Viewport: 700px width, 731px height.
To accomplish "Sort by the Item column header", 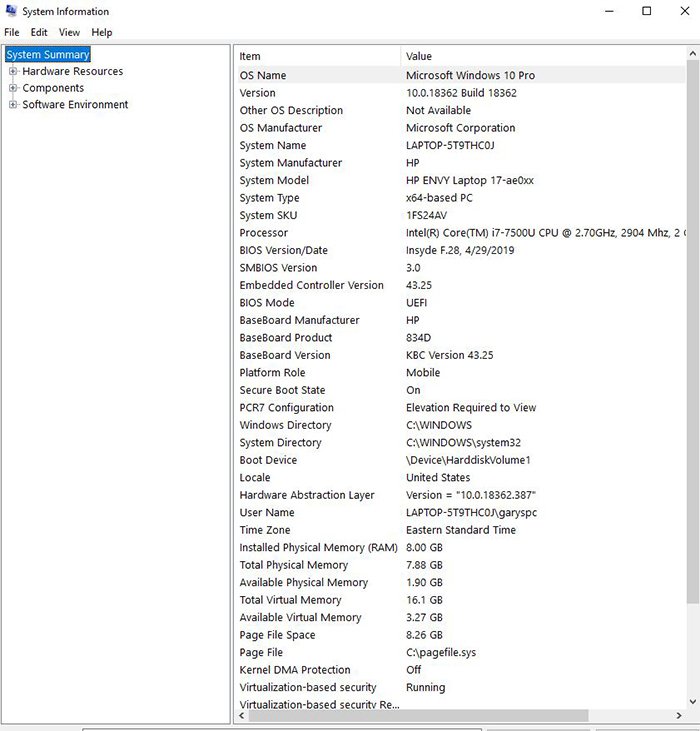I will [318, 56].
